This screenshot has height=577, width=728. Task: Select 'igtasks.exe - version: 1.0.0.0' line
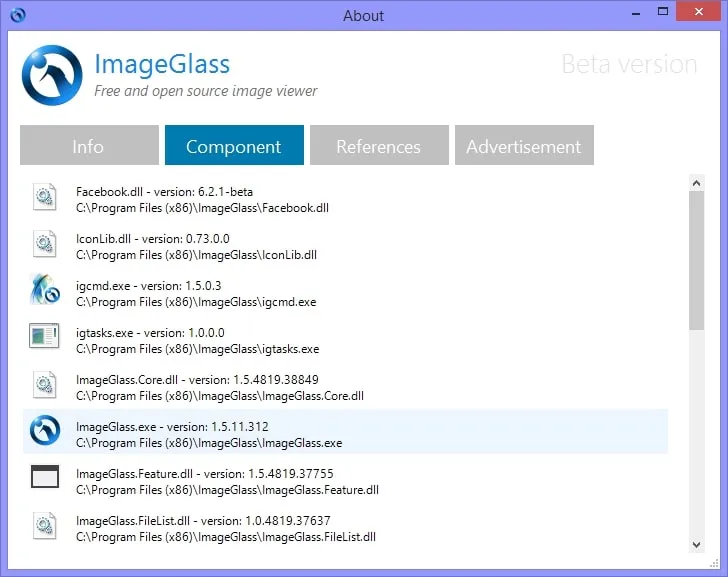tap(150, 333)
